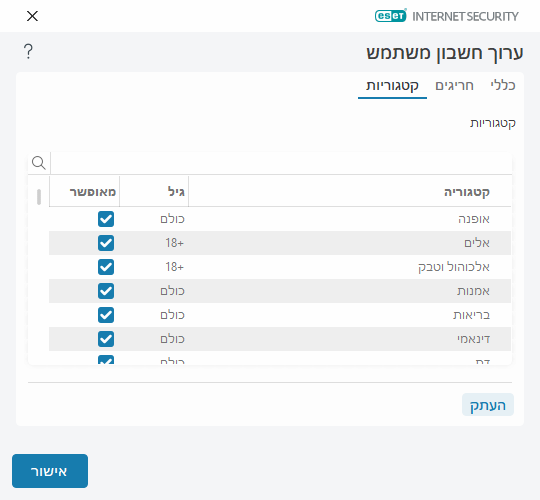Screen dimensions: 540x500
Task: Click the כולם age for בריאות
Action: pos(173,315)
